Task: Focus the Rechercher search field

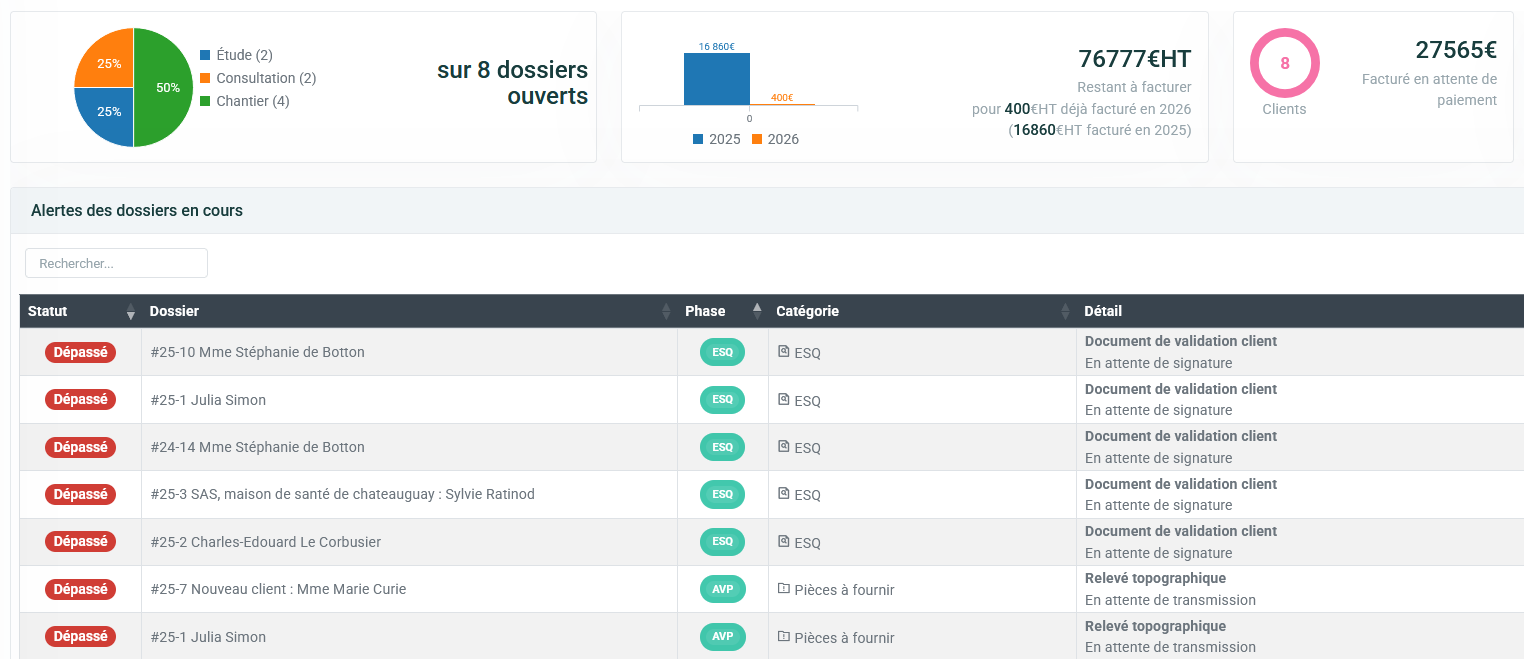Action: [116, 263]
